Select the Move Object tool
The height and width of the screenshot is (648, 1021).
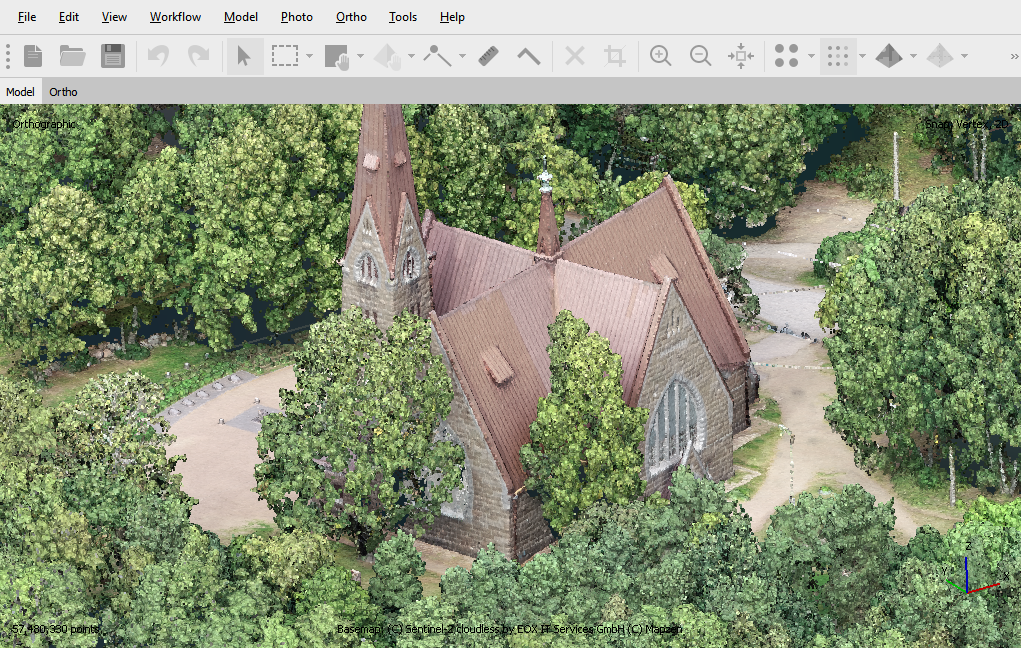pos(388,57)
